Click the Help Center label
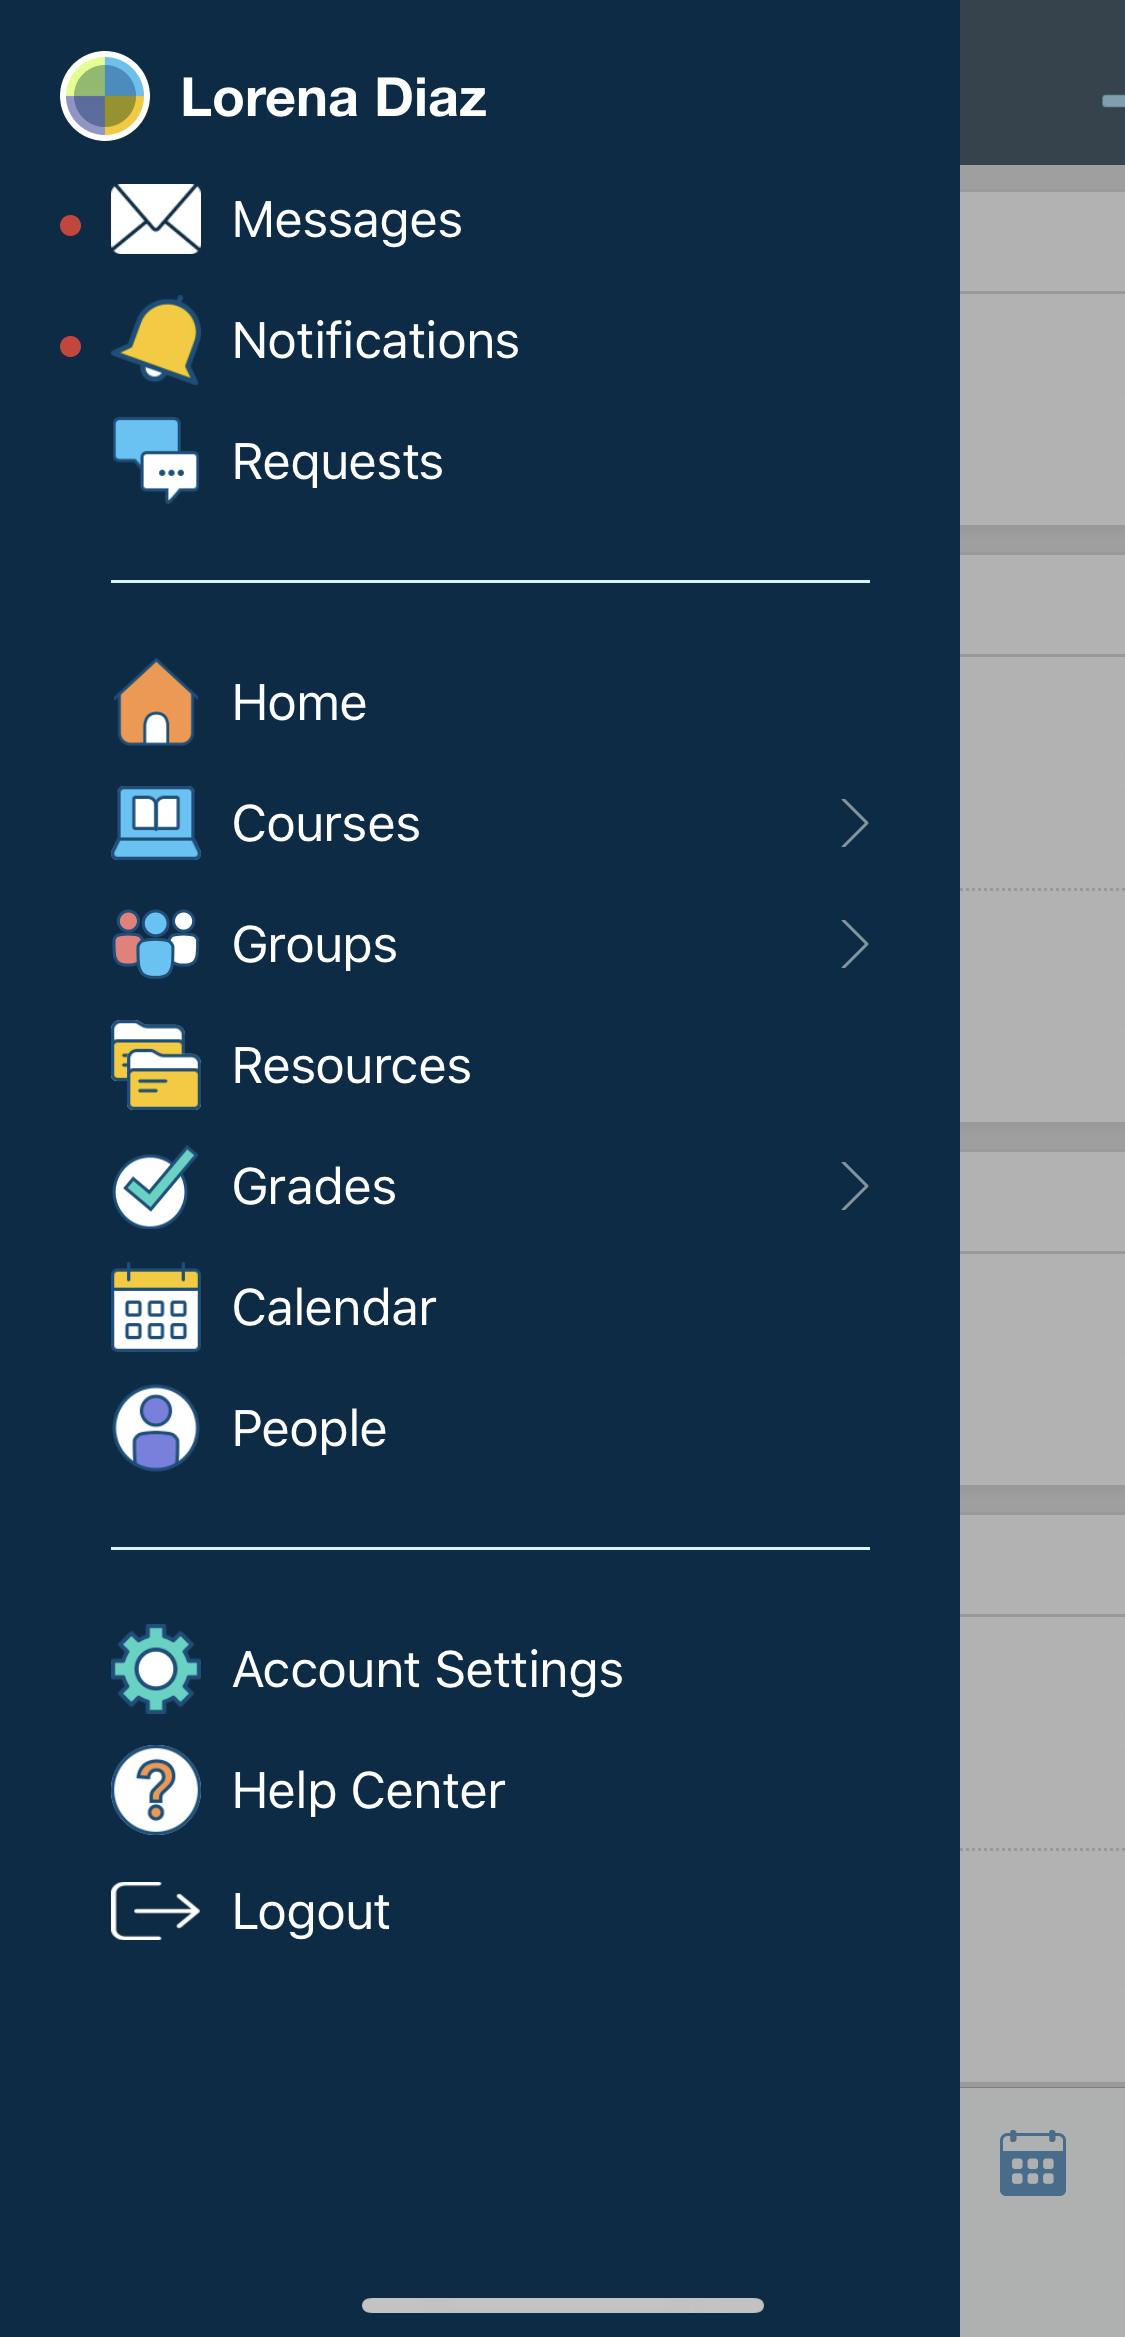The height and width of the screenshot is (2337, 1125). pyautogui.click(x=368, y=1790)
